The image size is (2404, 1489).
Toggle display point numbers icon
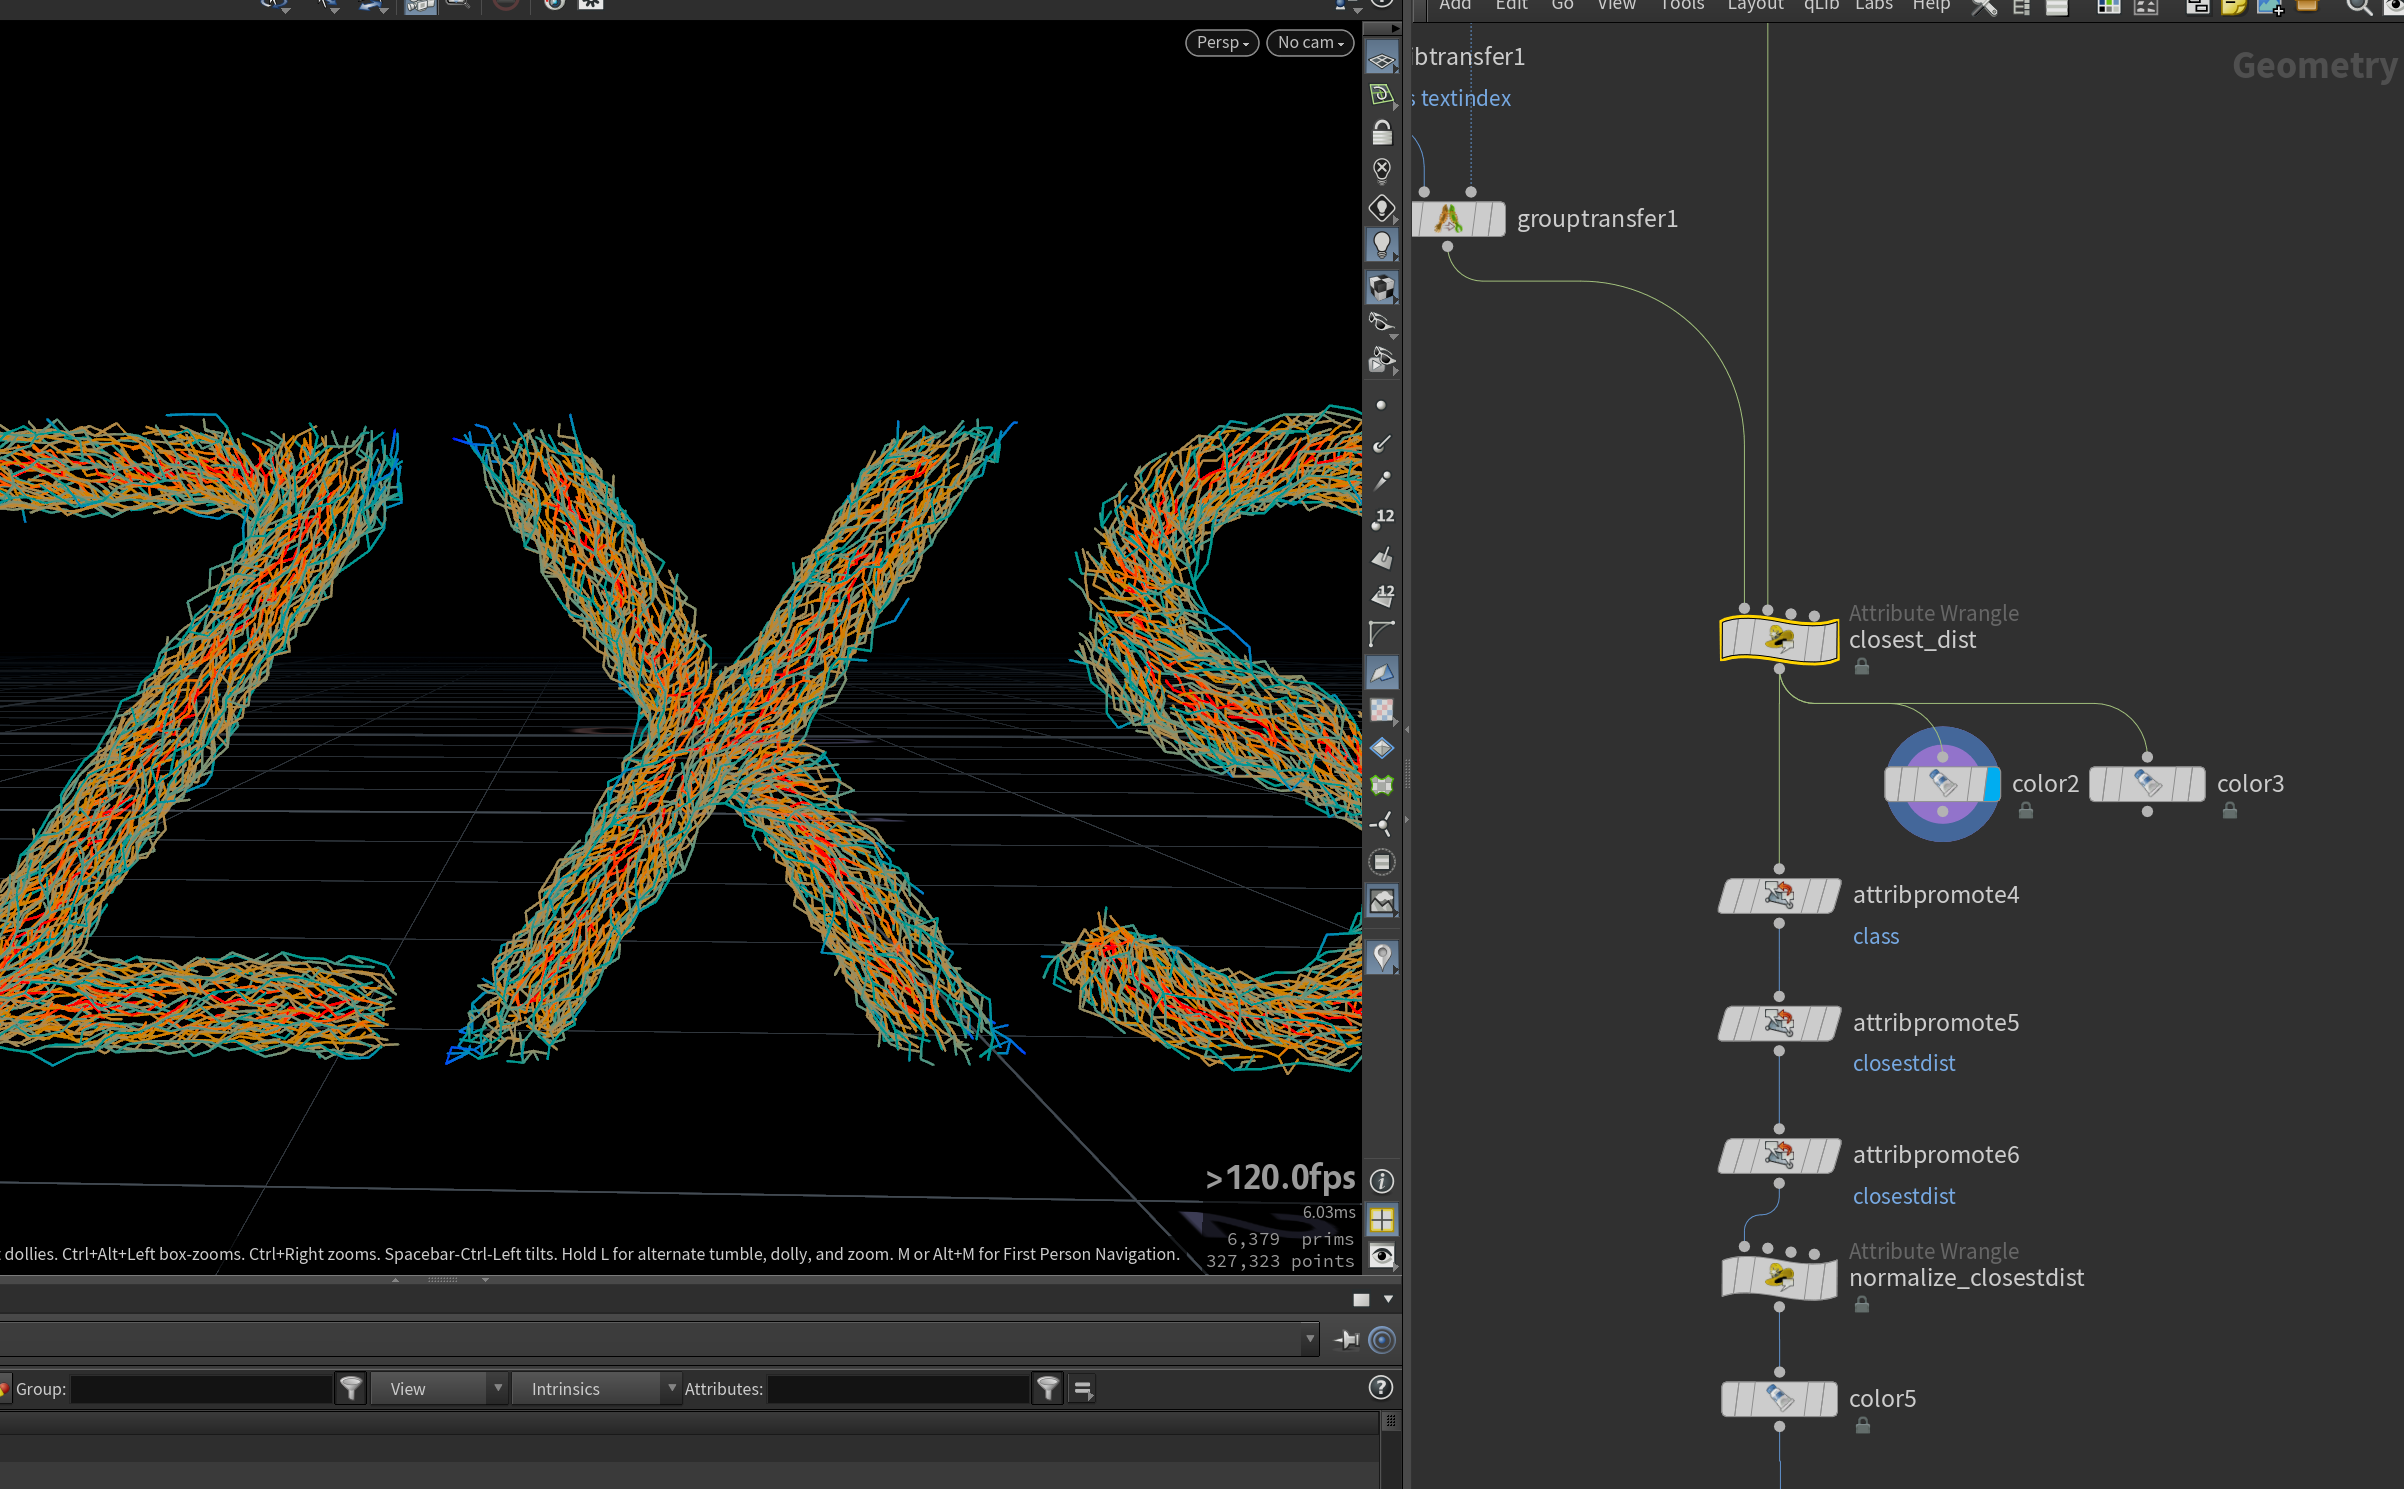point(1382,519)
